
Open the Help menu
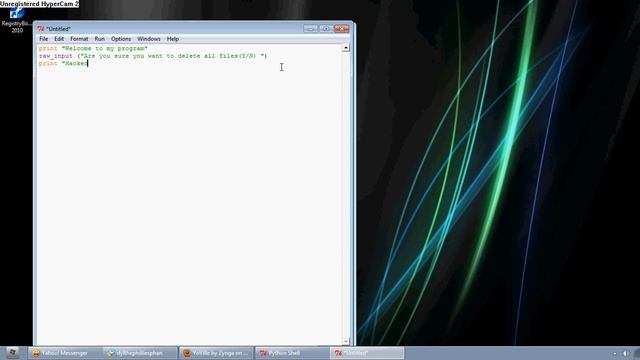click(x=173, y=39)
